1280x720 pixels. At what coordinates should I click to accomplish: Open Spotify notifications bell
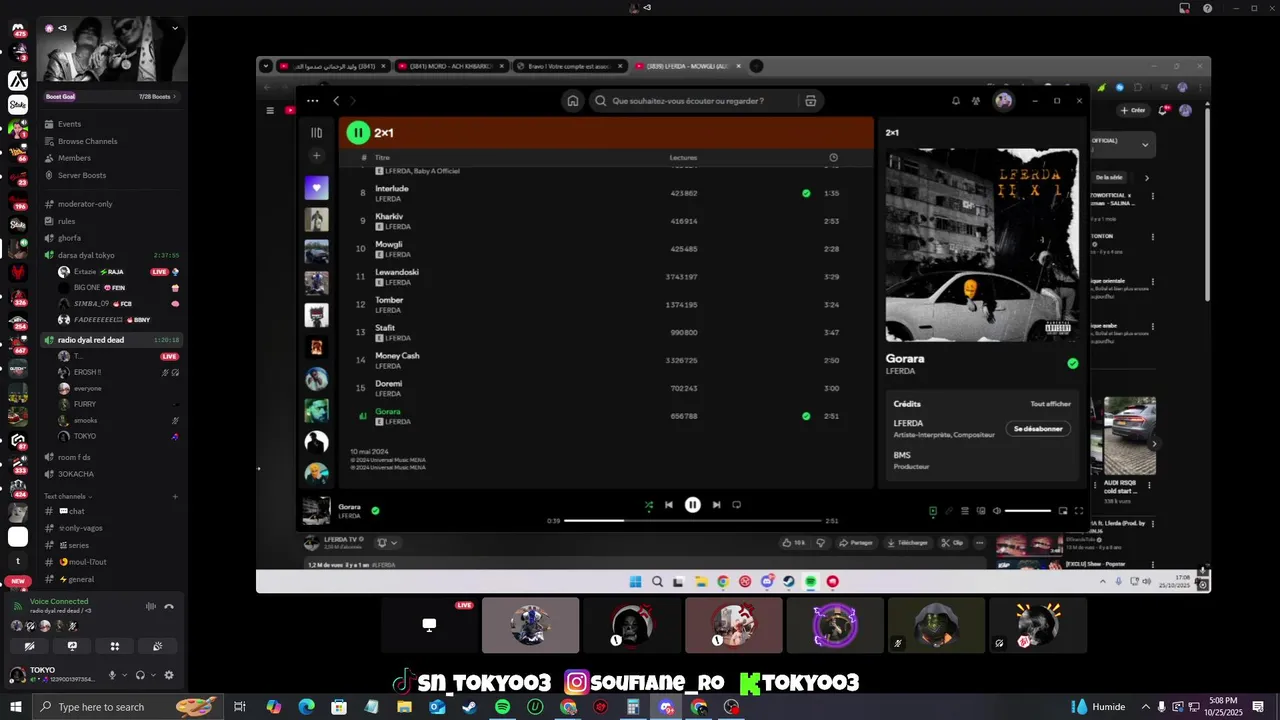[956, 101]
